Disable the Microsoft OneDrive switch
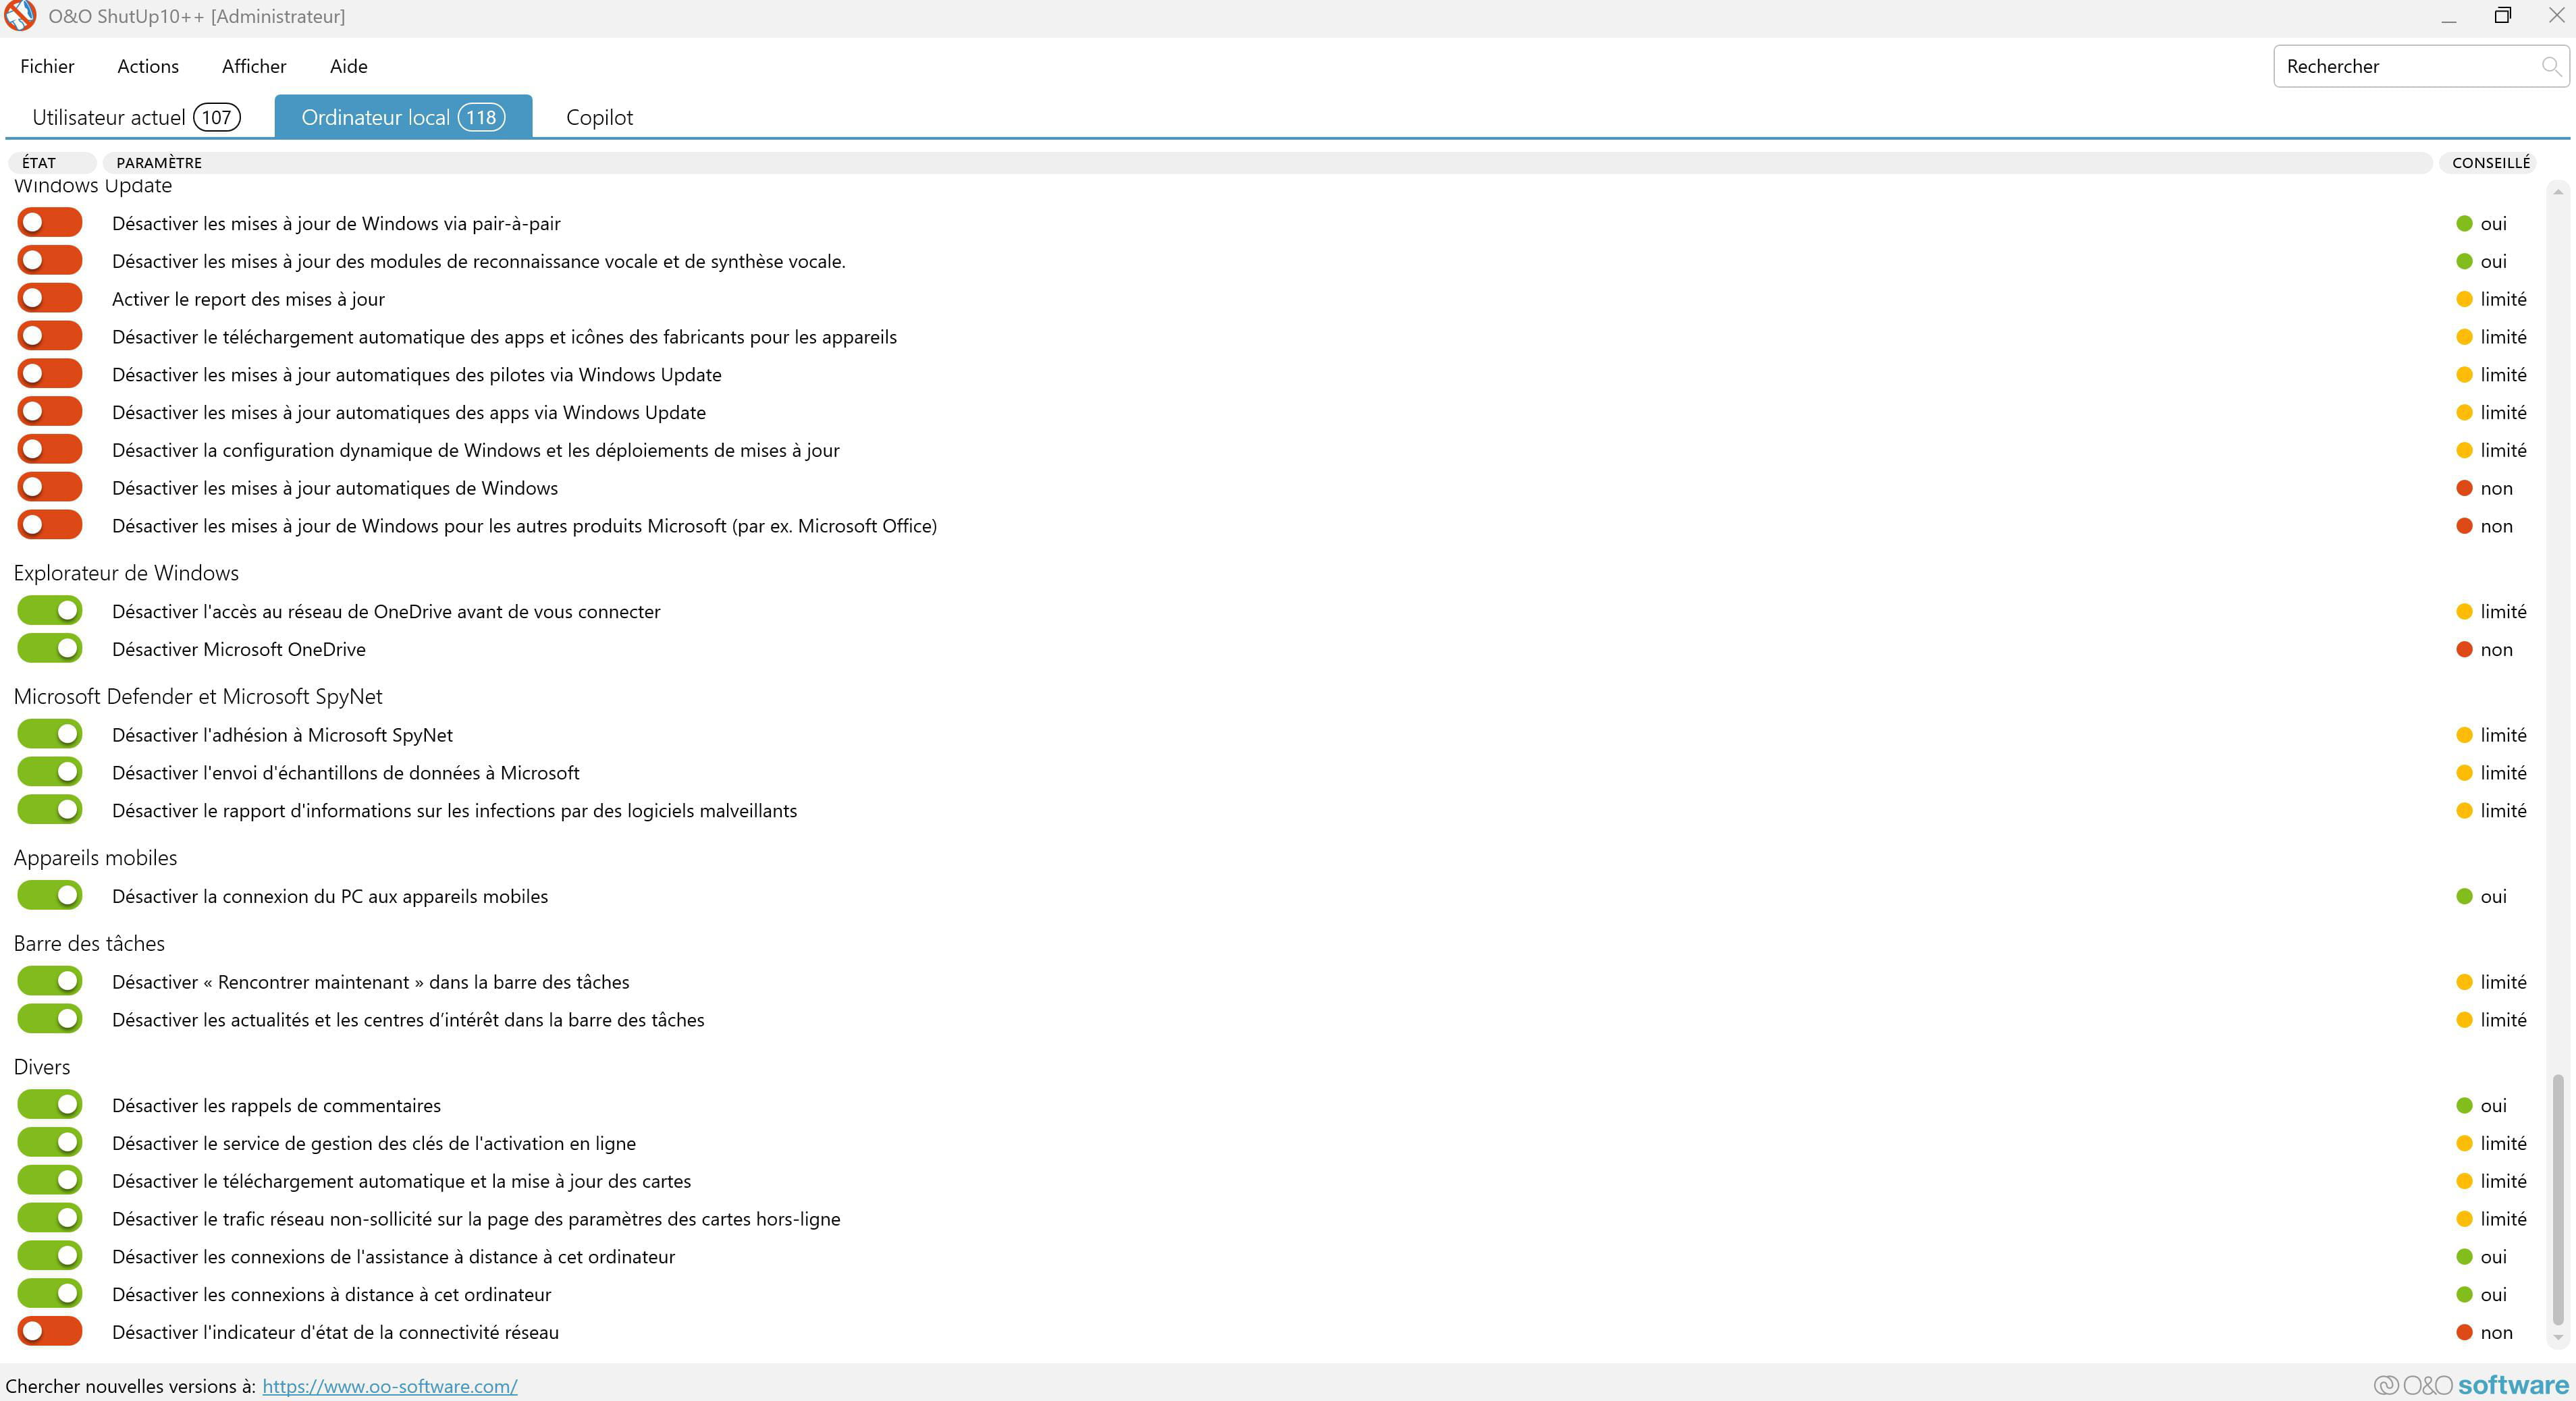Viewport: 2576px width, 1401px height. click(x=50, y=649)
